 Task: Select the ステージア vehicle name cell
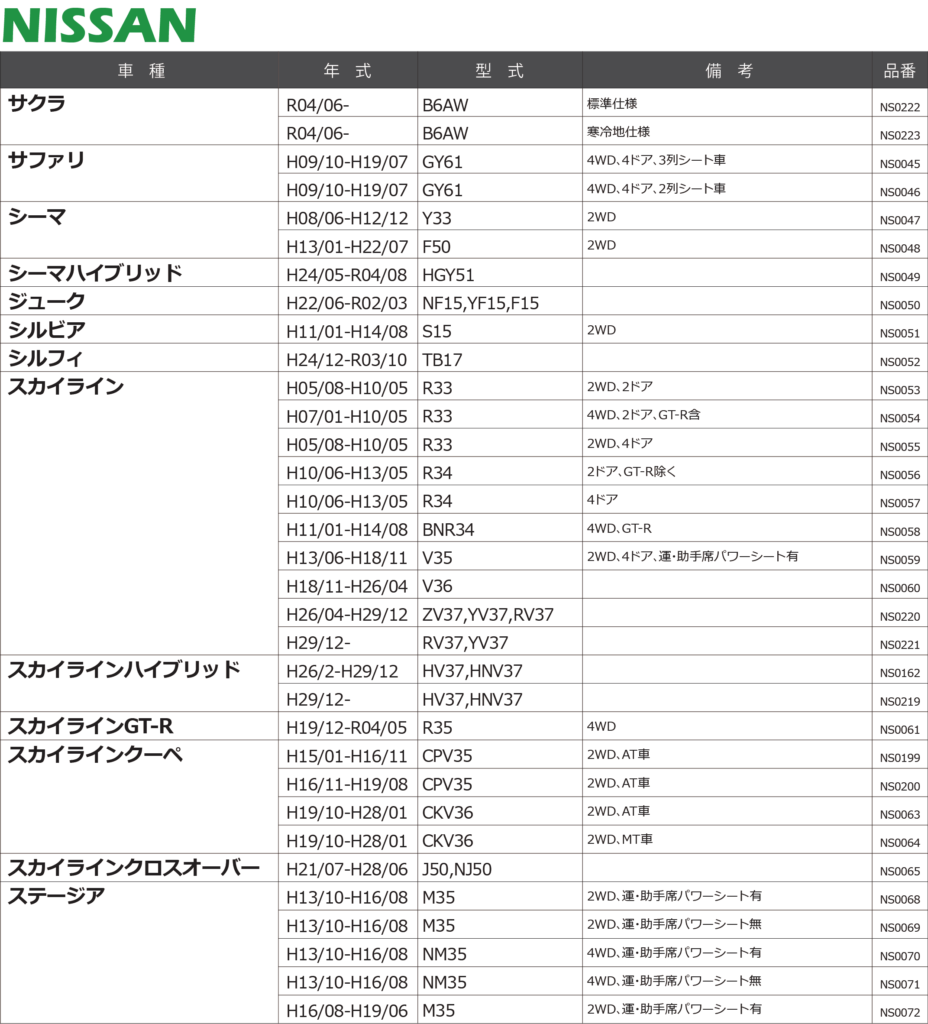pos(56,896)
